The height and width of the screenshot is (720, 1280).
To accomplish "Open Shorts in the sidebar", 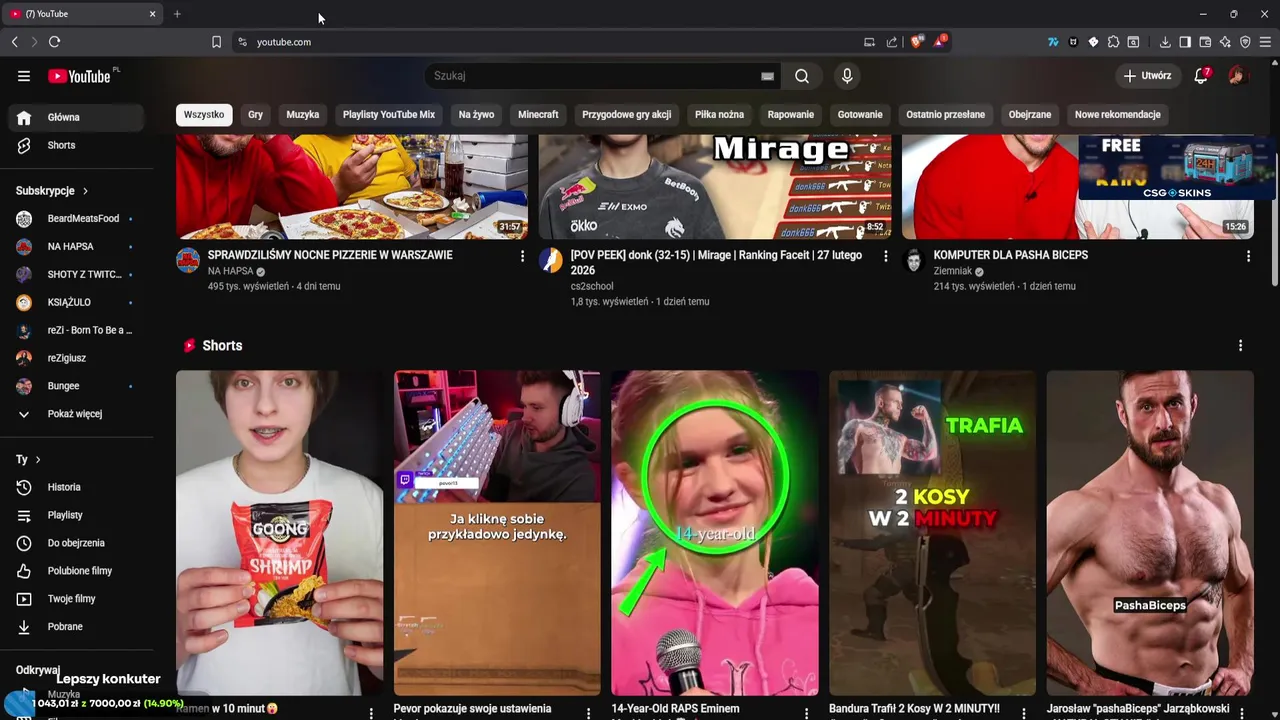I will [77, 145].
